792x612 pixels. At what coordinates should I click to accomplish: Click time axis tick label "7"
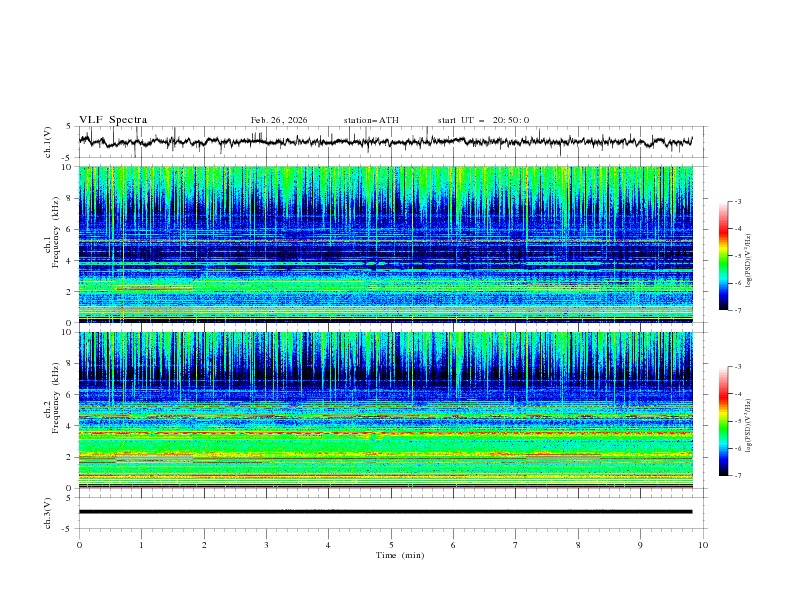point(516,545)
